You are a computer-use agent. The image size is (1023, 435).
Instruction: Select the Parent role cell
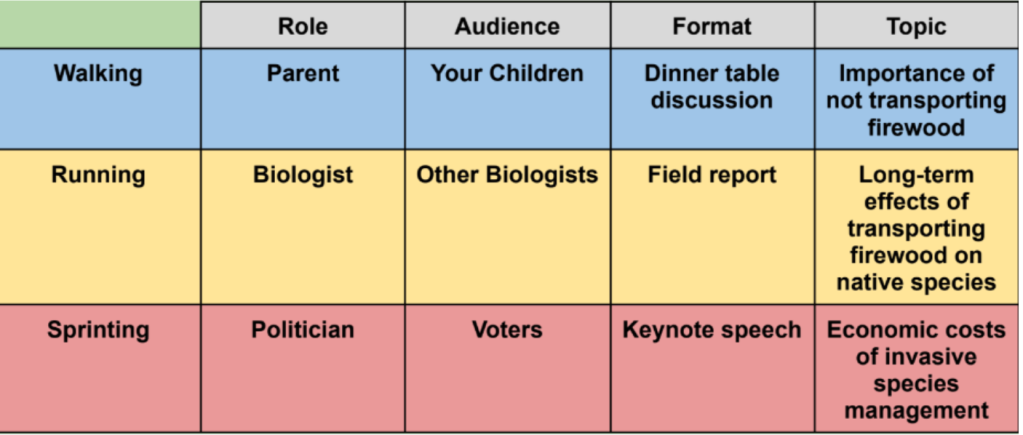coord(302,74)
